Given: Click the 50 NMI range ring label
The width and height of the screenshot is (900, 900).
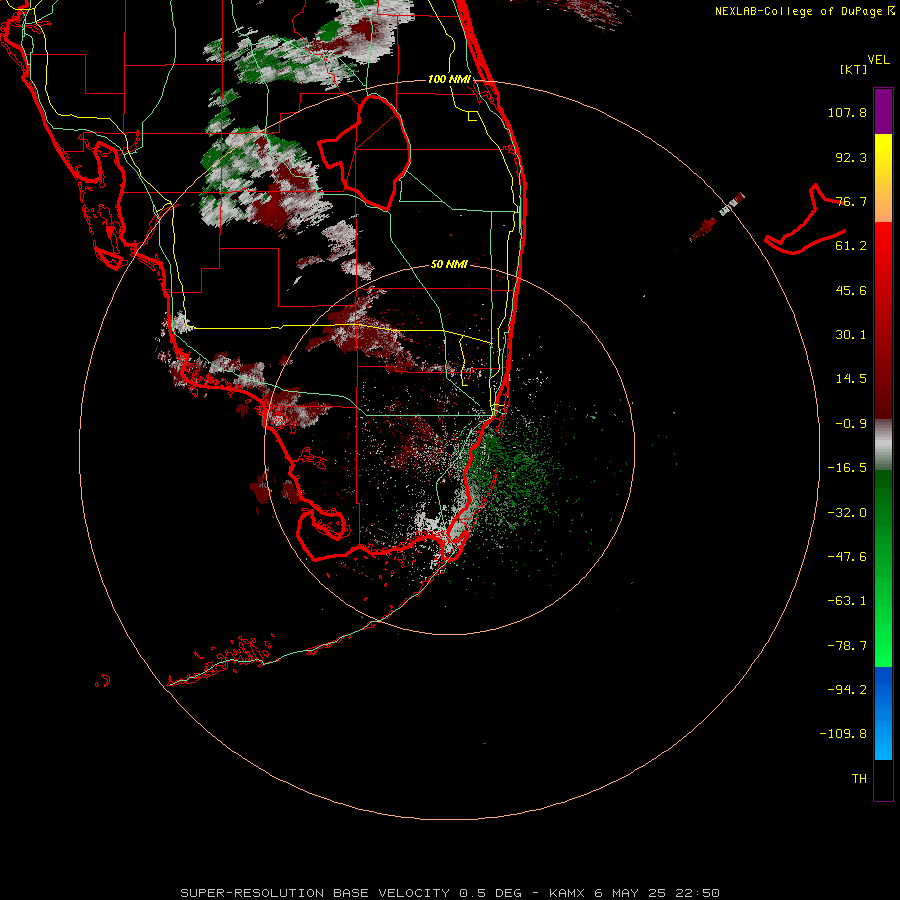Looking at the screenshot, I should pyautogui.click(x=449, y=264).
